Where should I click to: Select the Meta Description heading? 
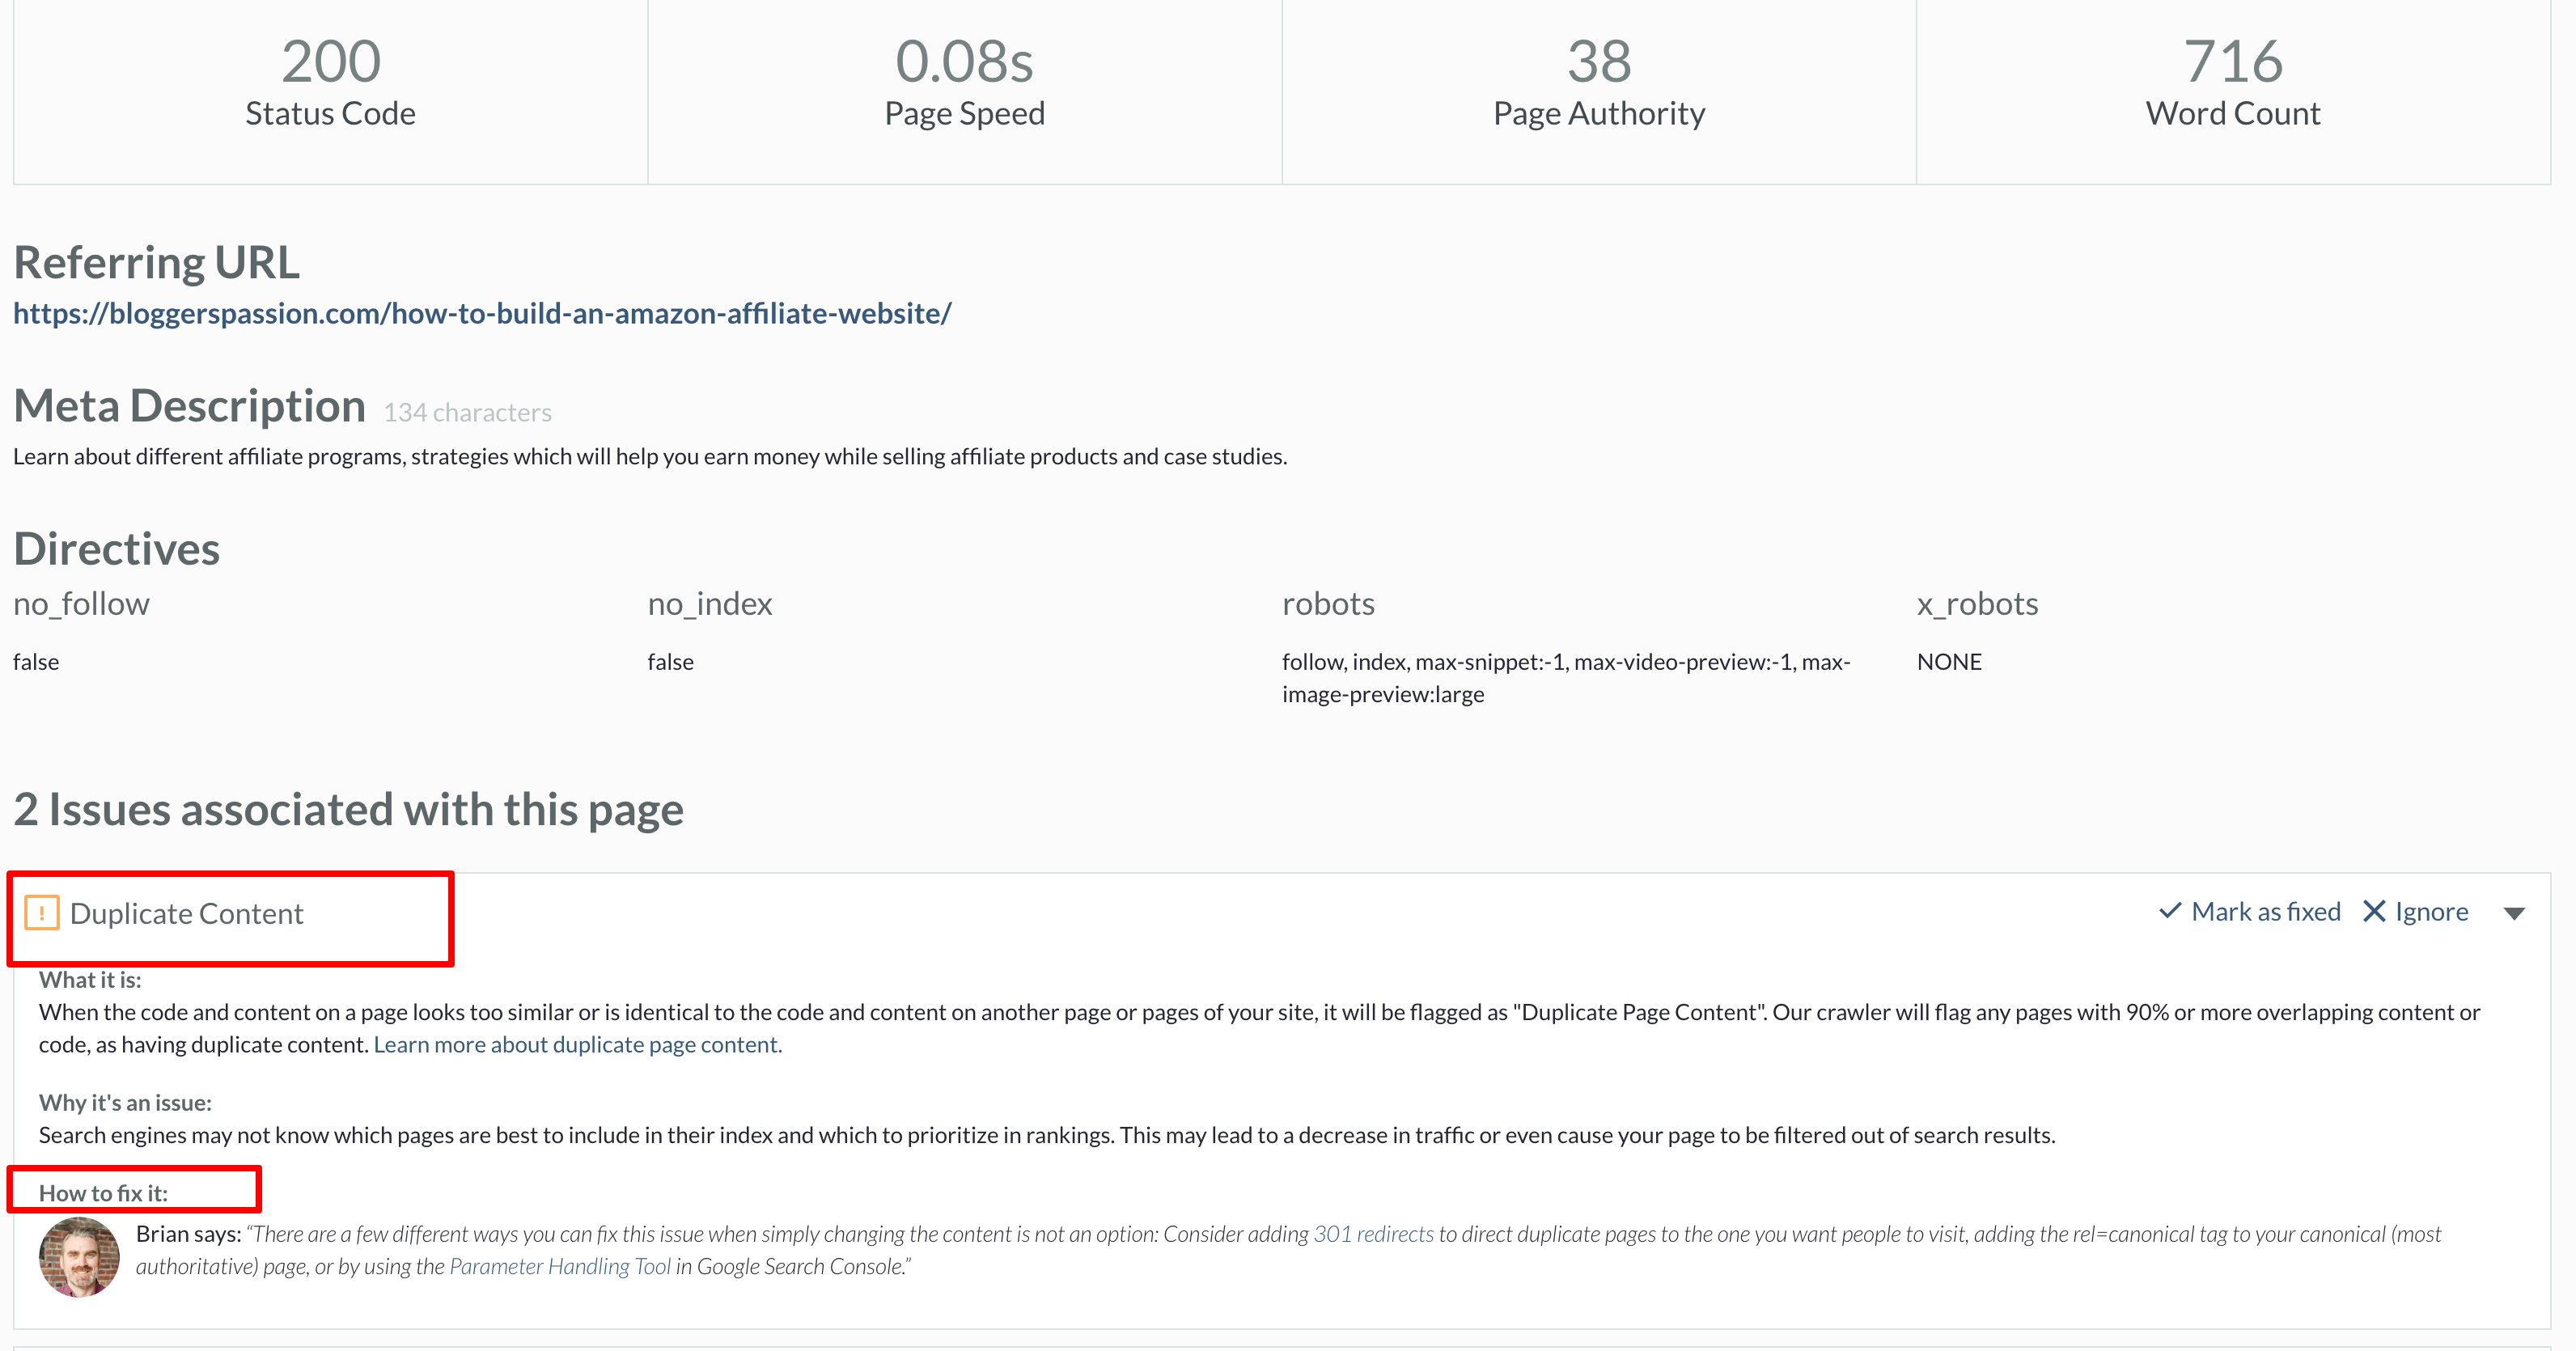pyautogui.click(x=189, y=405)
